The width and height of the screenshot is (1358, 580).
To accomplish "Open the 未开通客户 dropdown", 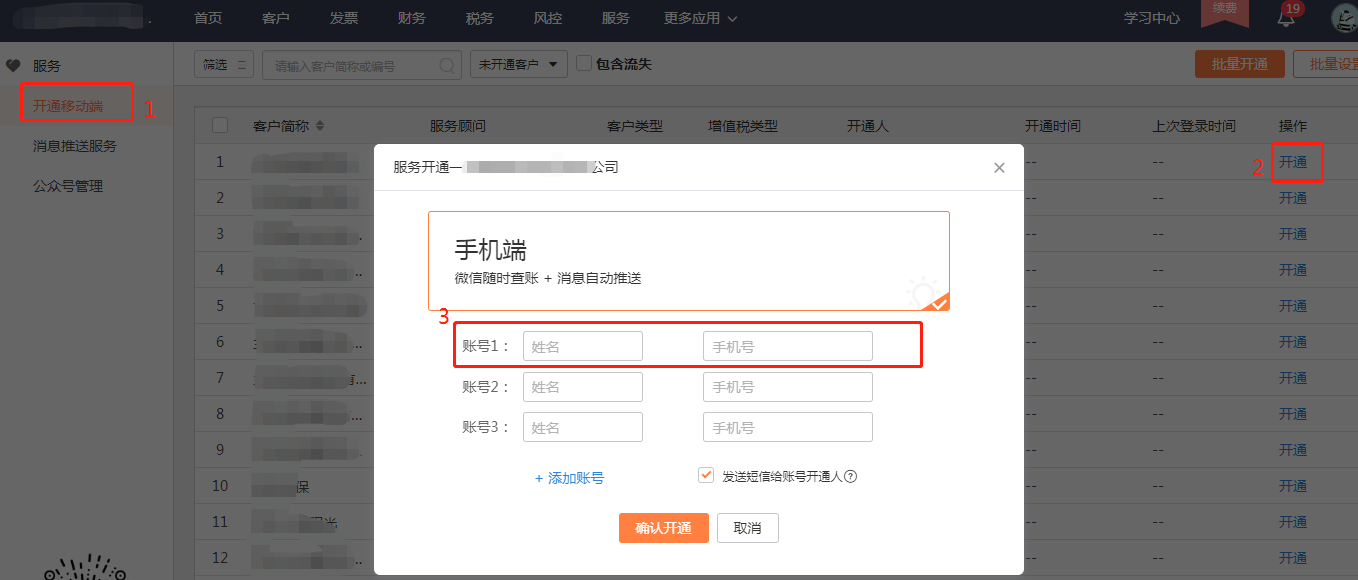I will pyautogui.click(x=518, y=62).
